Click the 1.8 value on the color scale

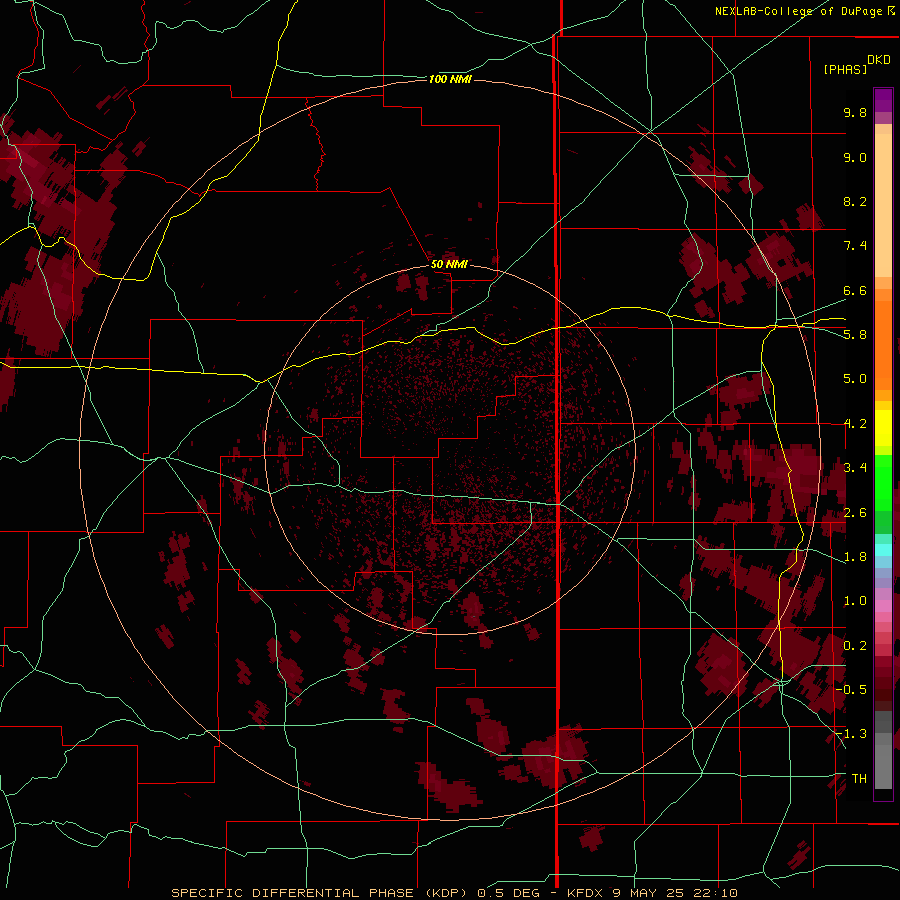[x=855, y=557]
